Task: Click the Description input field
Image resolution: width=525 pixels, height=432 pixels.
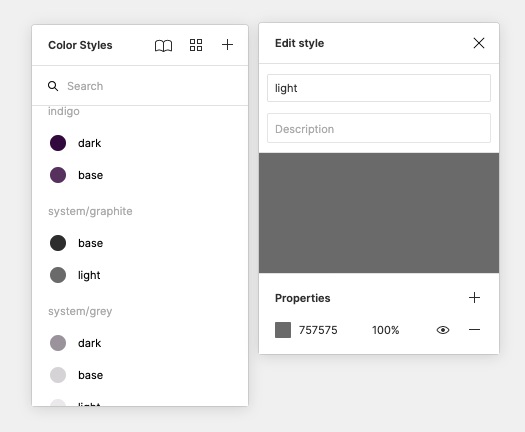Action: click(379, 128)
